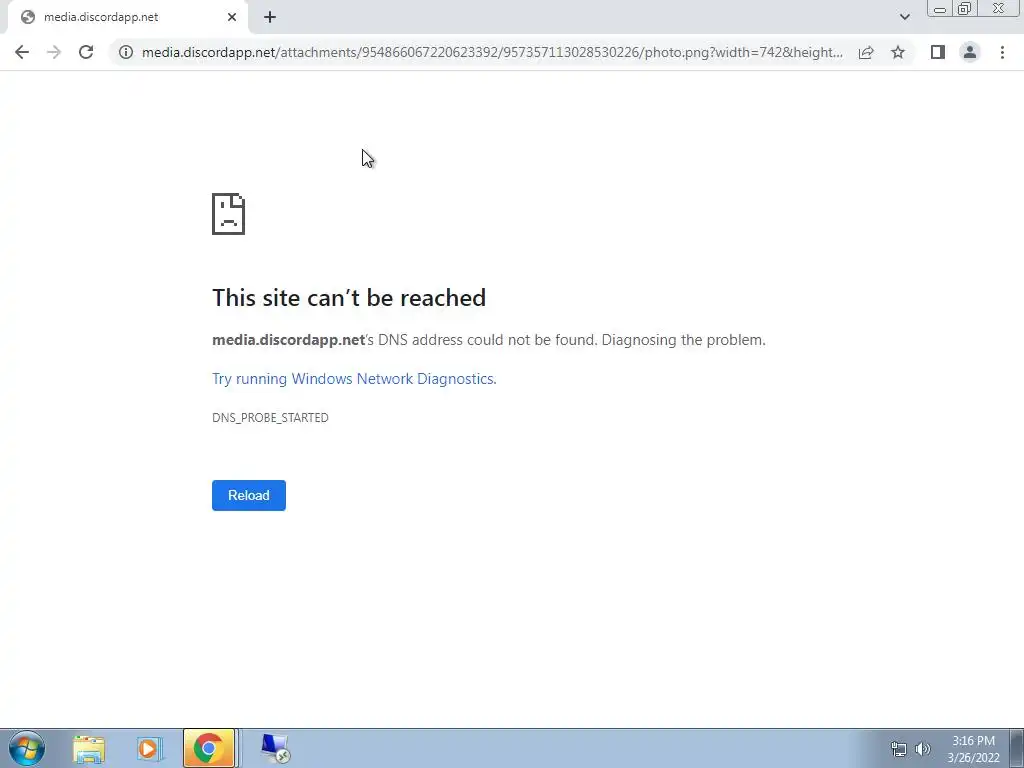The width and height of the screenshot is (1024, 768).
Task: Open Chrome's three-dot menu
Action: pos(1002,52)
